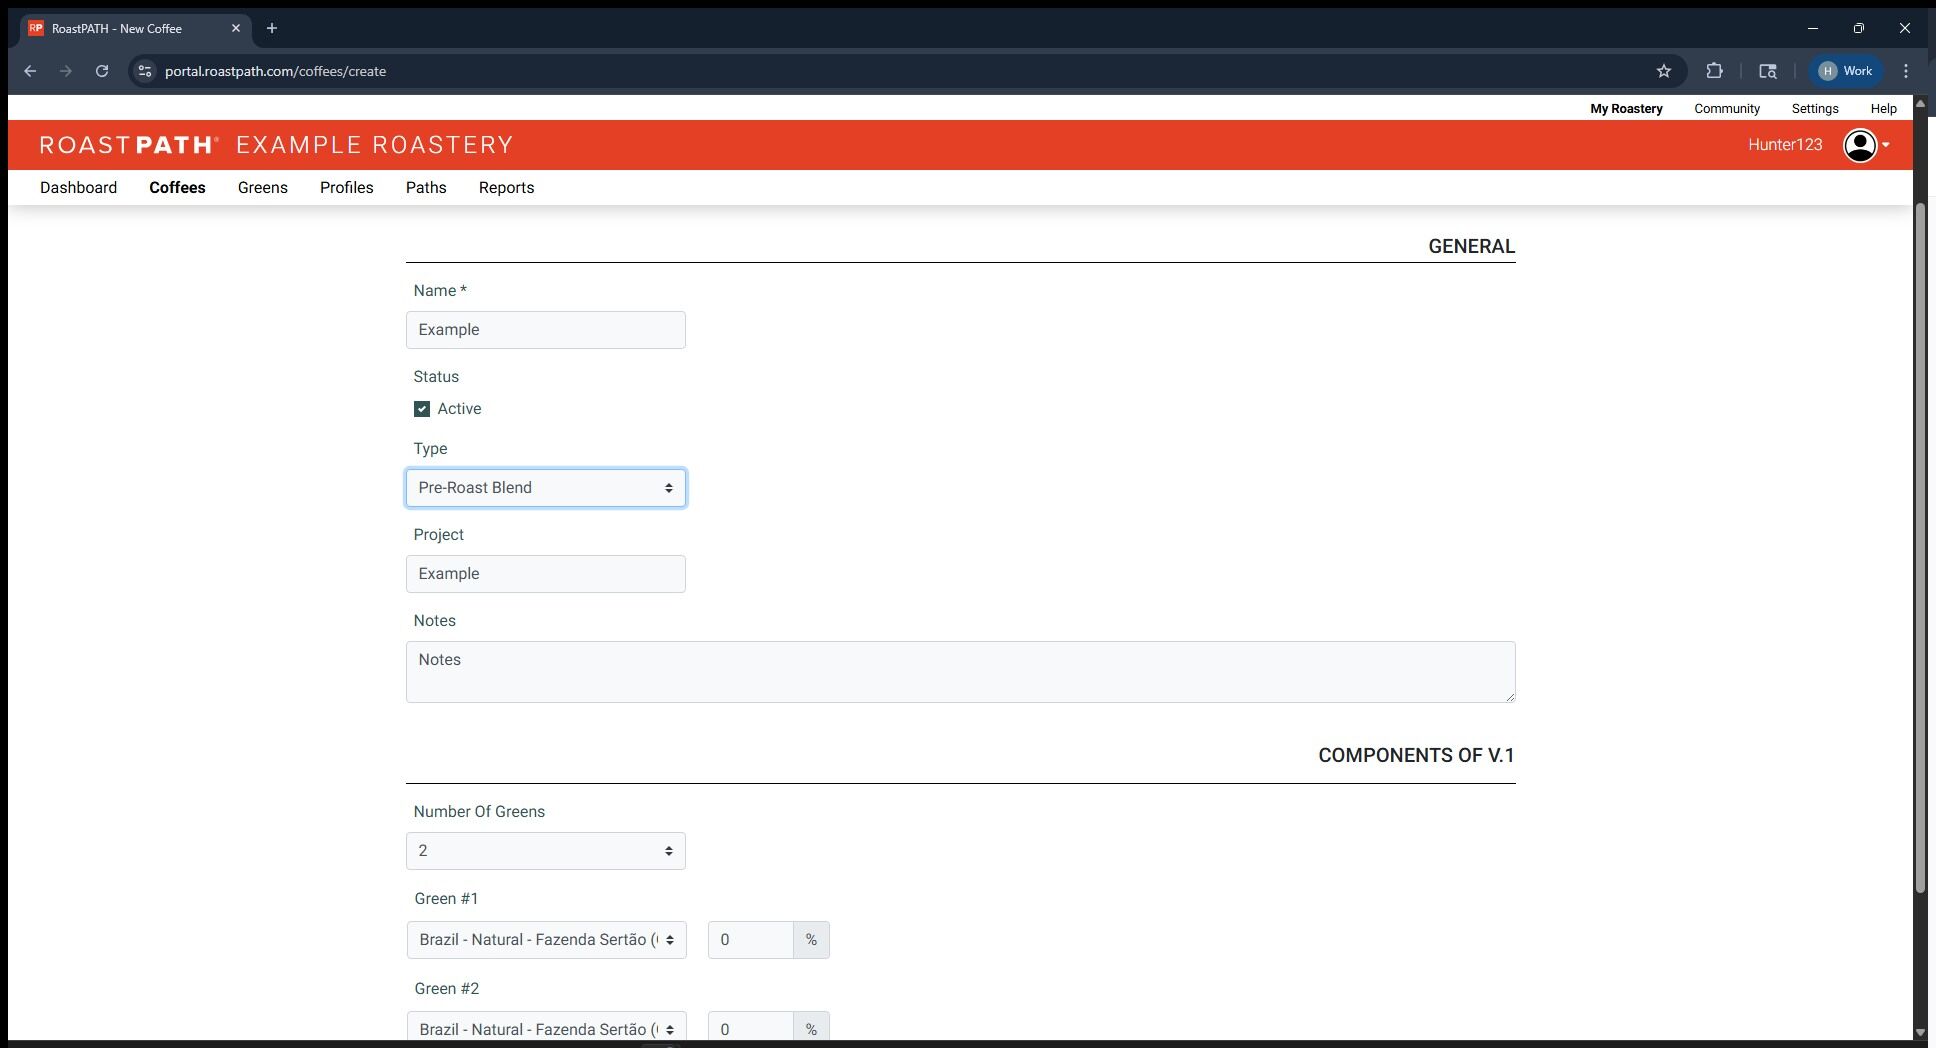Open the Type dropdown showing Pre-Roast Blend
The height and width of the screenshot is (1048, 1936).
546,488
